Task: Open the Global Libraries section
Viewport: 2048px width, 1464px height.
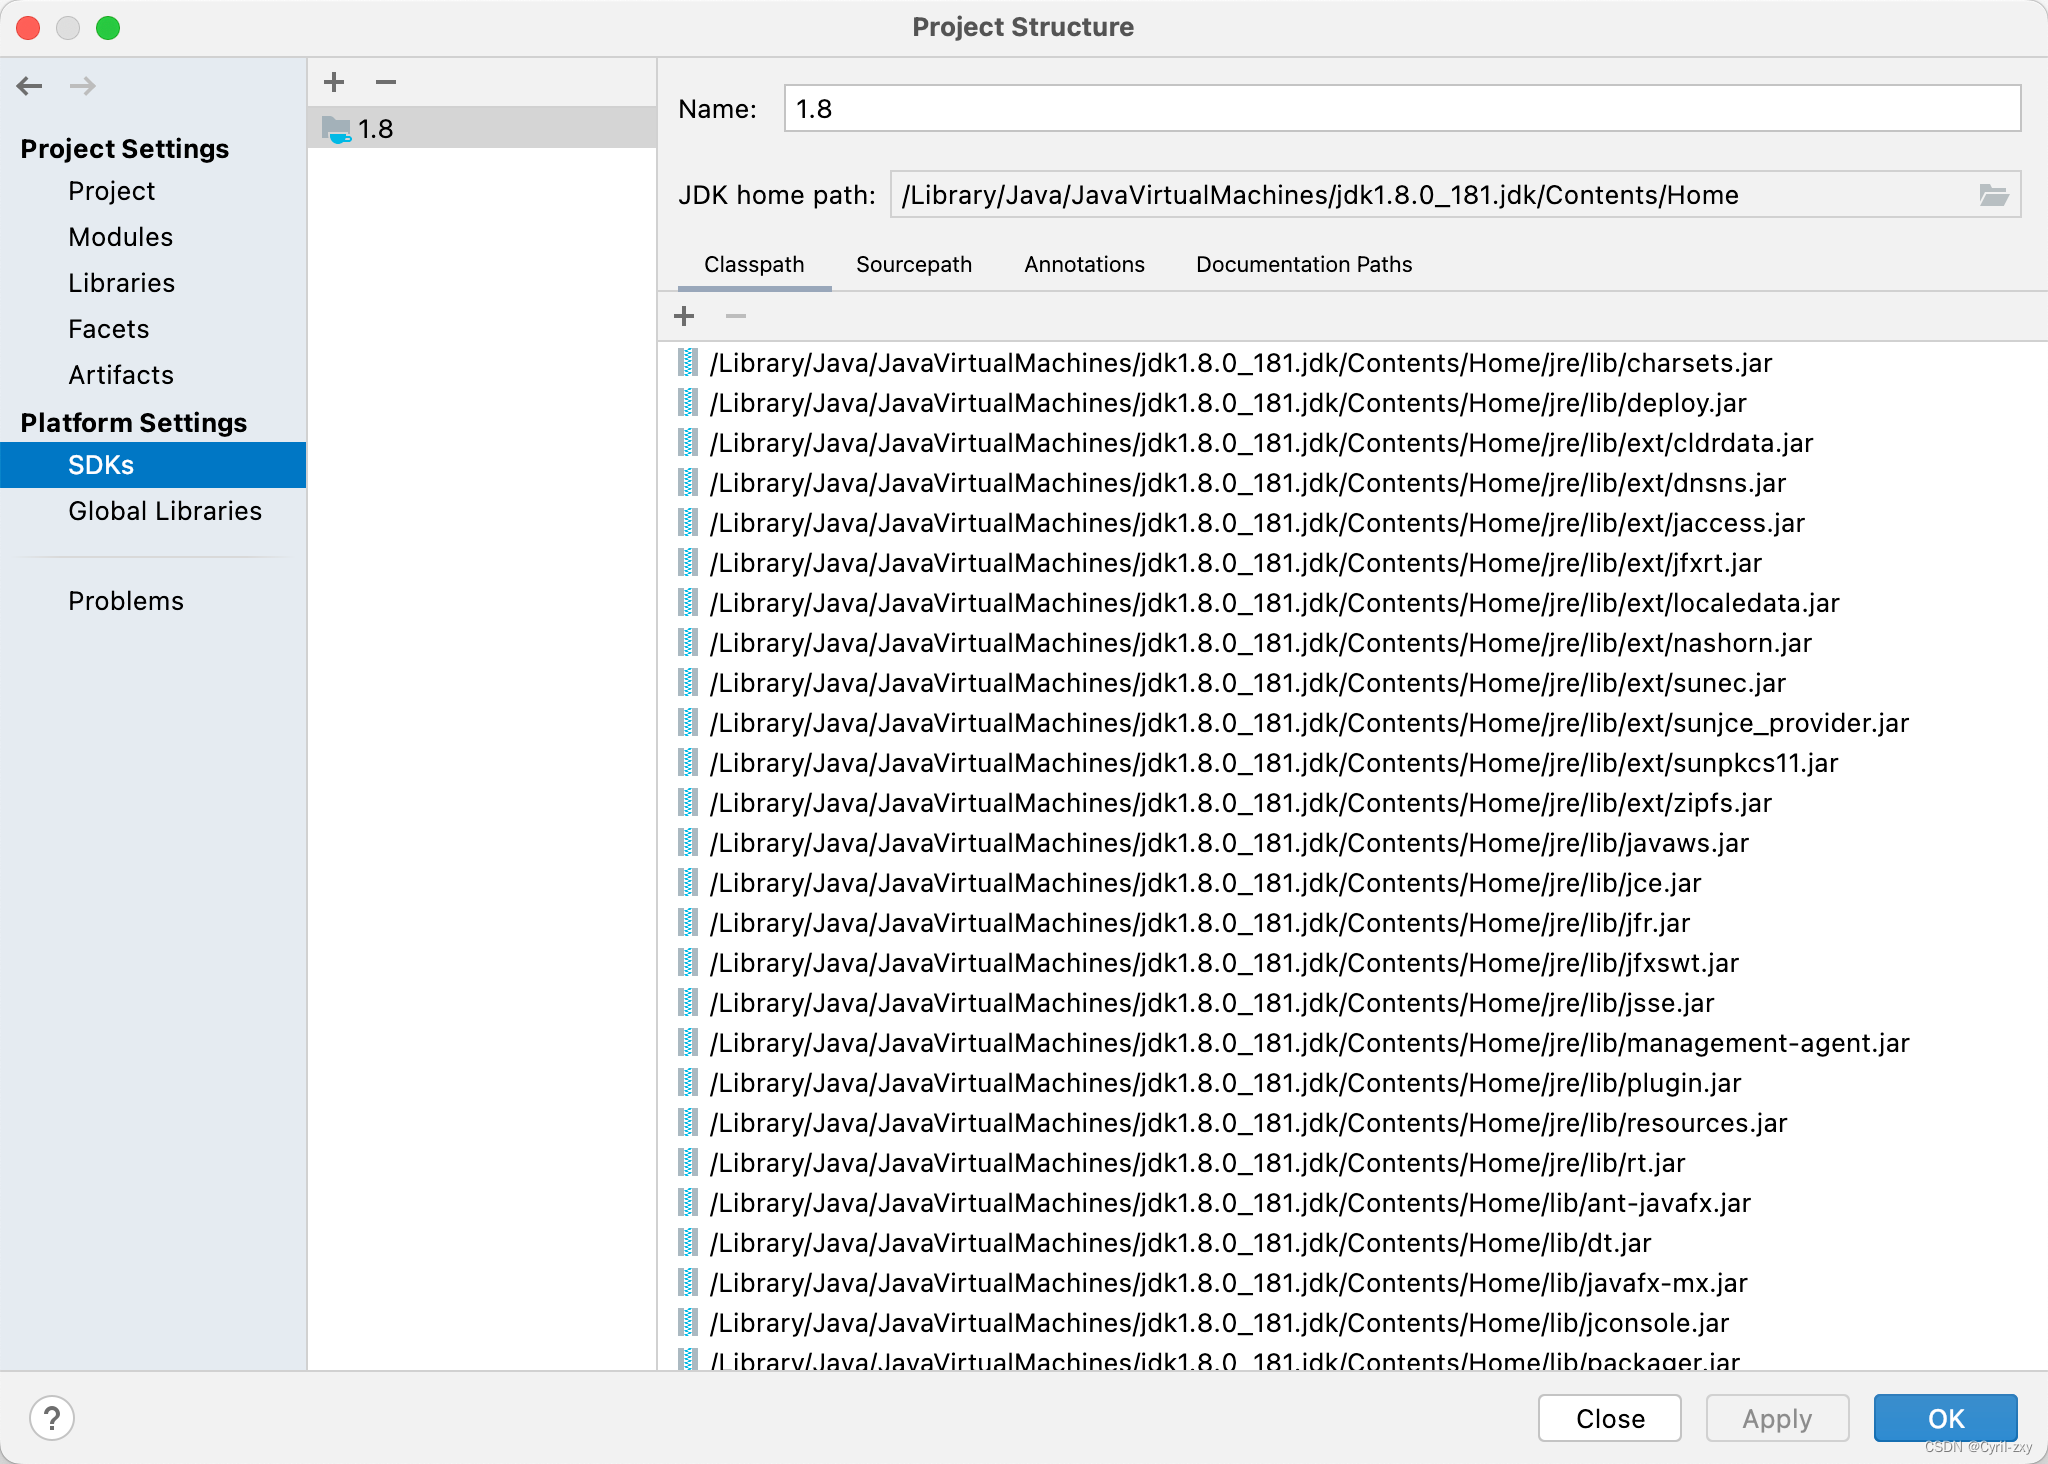Action: point(163,511)
